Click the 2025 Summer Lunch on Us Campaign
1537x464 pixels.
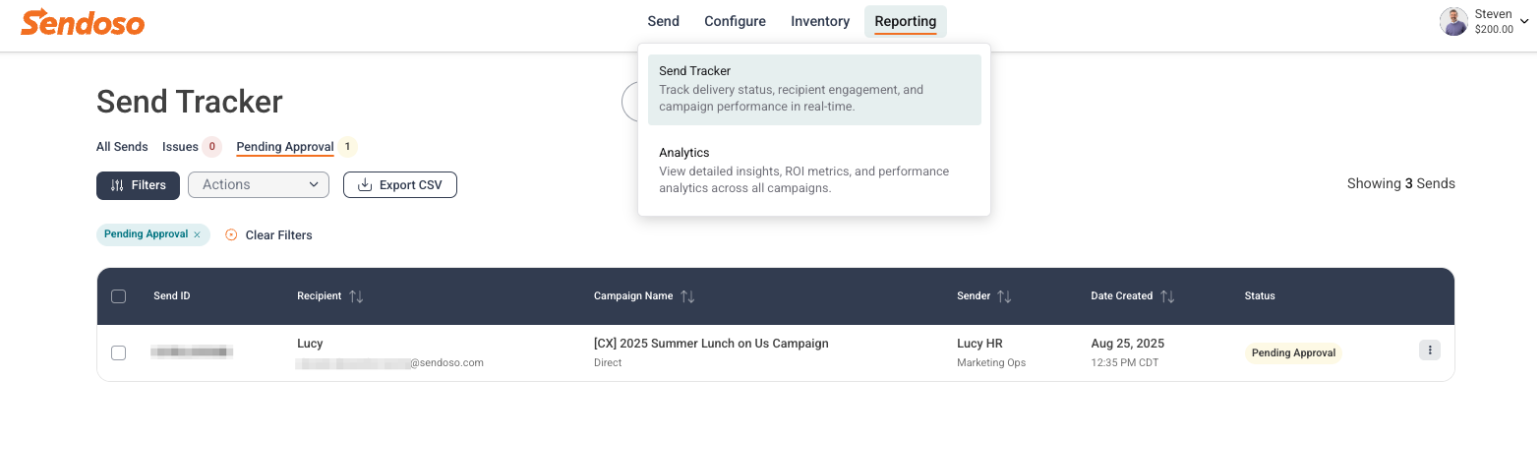click(711, 343)
